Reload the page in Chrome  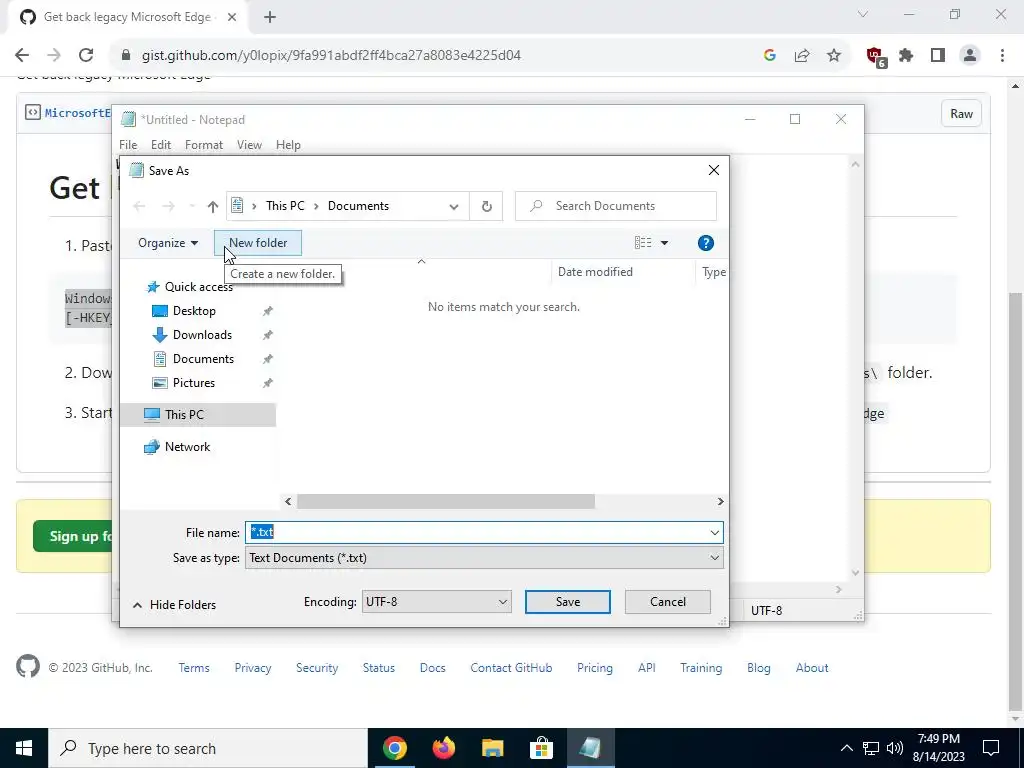click(86, 56)
